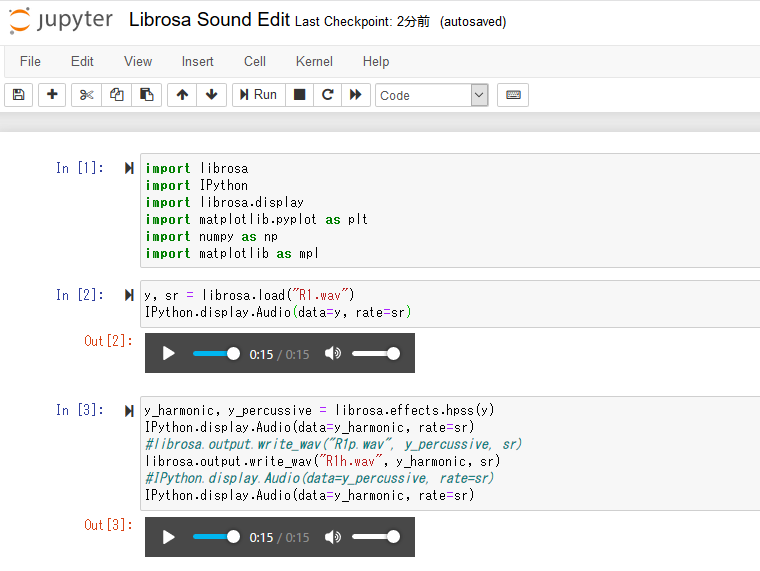Interrupt the kernel with stop icon
Screen dimensions: 760x571
coord(298,95)
